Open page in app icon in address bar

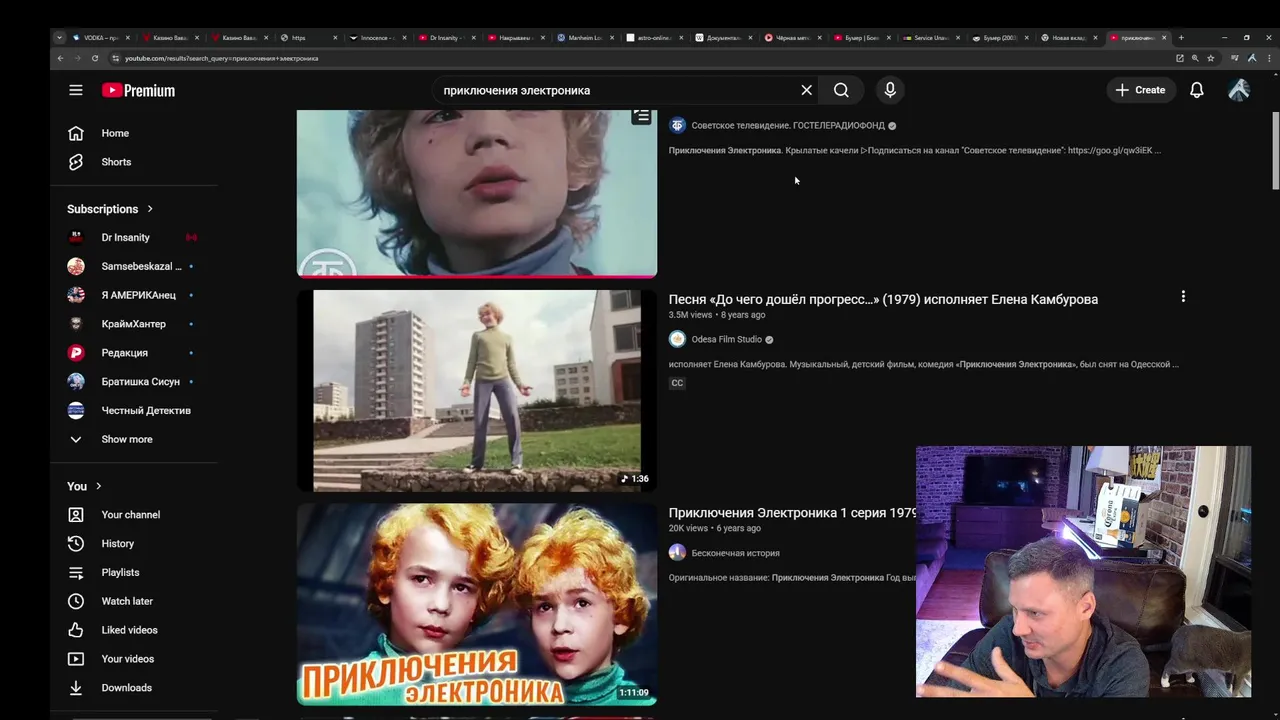pyautogui.click(x=1180, y=58)
